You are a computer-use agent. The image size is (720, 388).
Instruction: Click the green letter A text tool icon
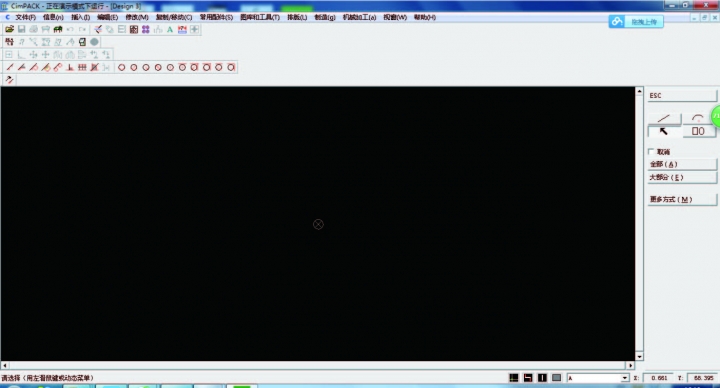tap(170, 29)
